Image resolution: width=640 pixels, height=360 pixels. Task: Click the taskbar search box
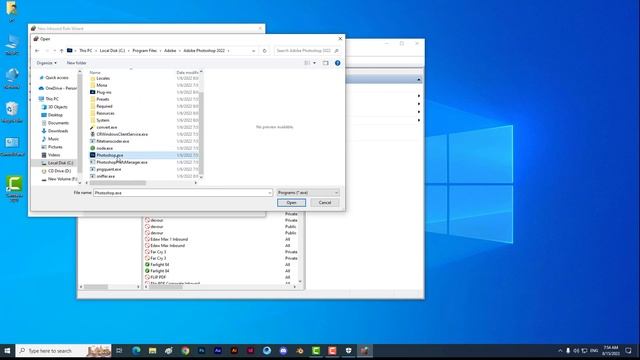pyautogui.click(x=63, y=351)
